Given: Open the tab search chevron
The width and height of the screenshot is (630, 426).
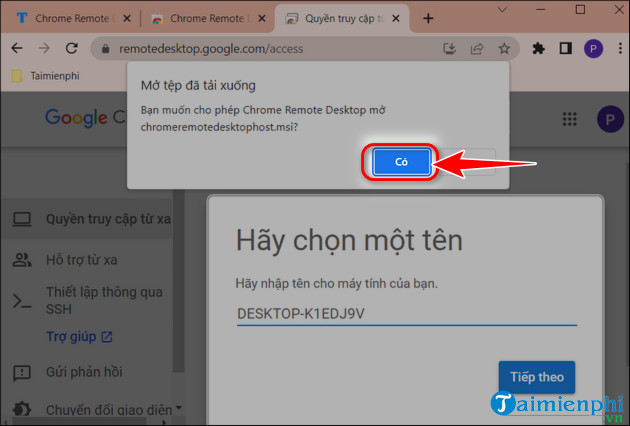Looking at the screenshot, I should tap(502, 10).
